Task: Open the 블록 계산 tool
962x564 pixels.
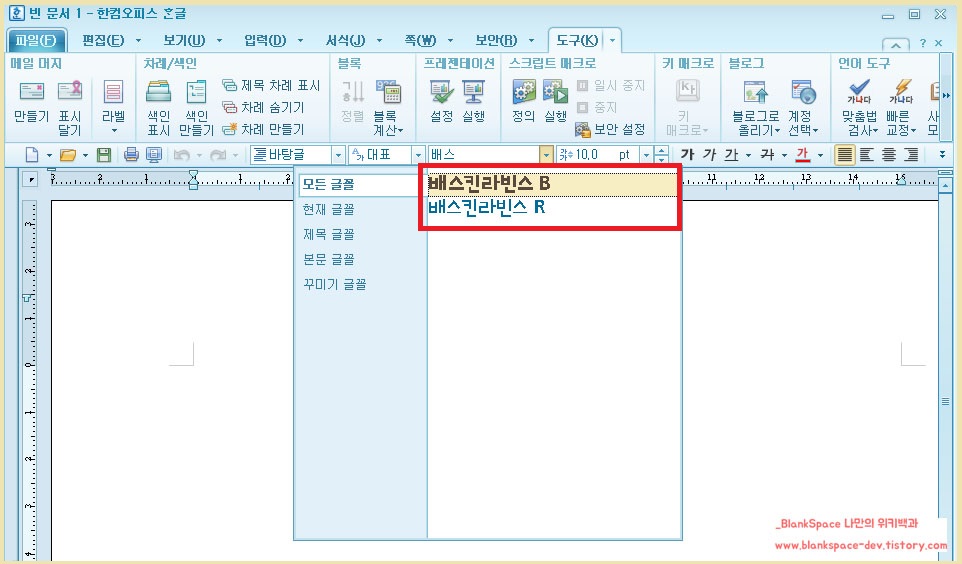Action: pyautogui.click(x=388, y=107)
